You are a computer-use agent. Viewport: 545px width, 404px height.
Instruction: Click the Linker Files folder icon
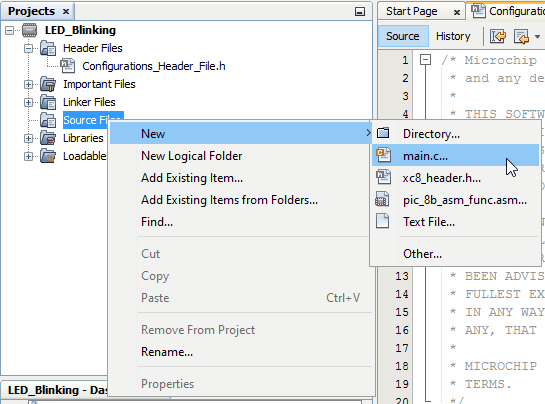pyautogui.click(x=48, y=102)
